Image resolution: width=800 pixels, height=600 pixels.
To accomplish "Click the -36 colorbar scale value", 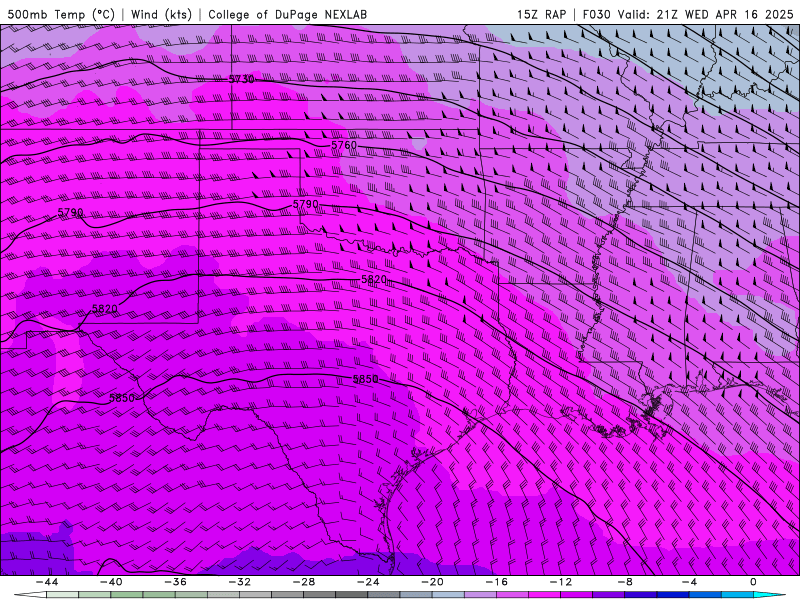I will 175,582.
